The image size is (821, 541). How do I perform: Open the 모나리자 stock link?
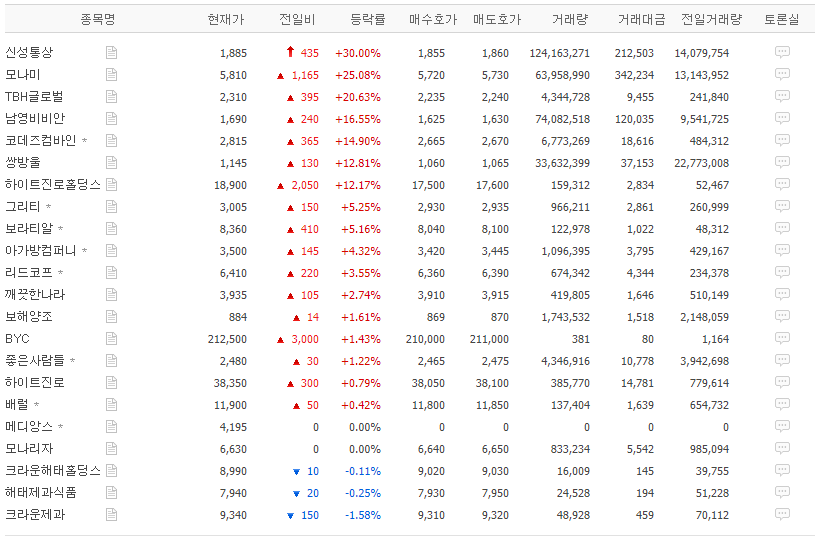[x=29, y=448]
